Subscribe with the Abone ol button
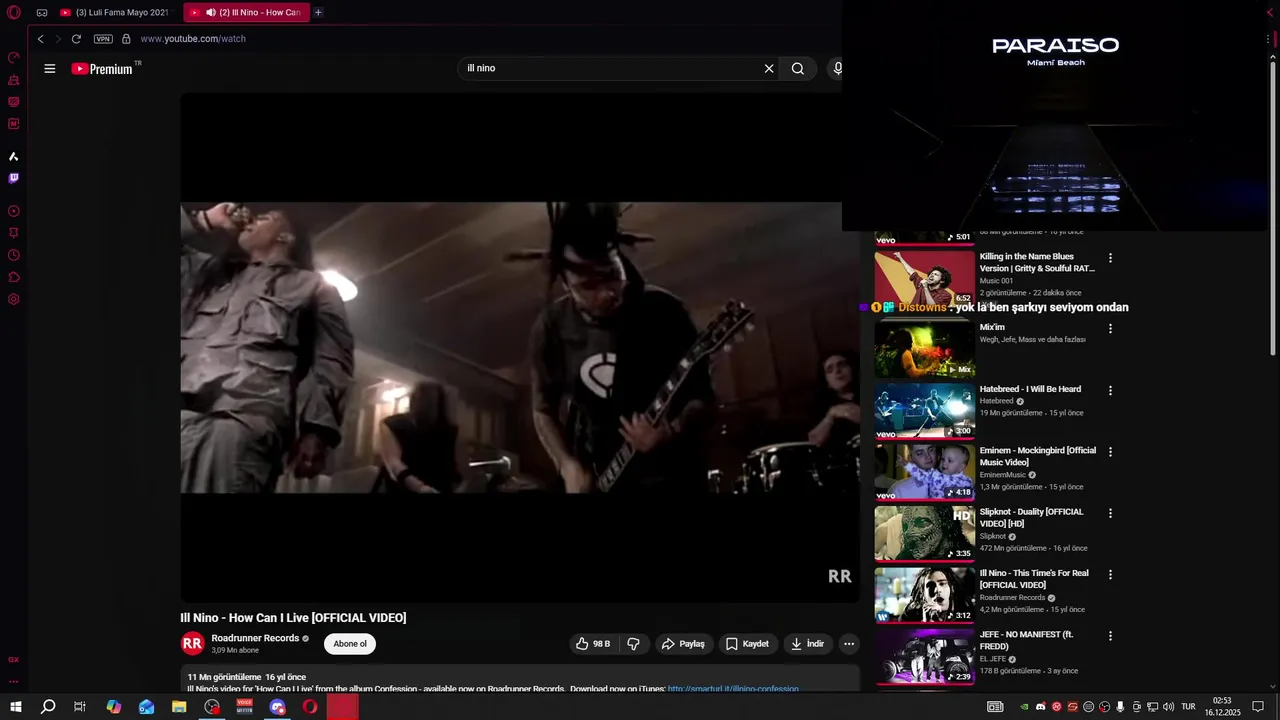Screen dimensions: 1280x720 pyautogui.click(x=350, y=644)
